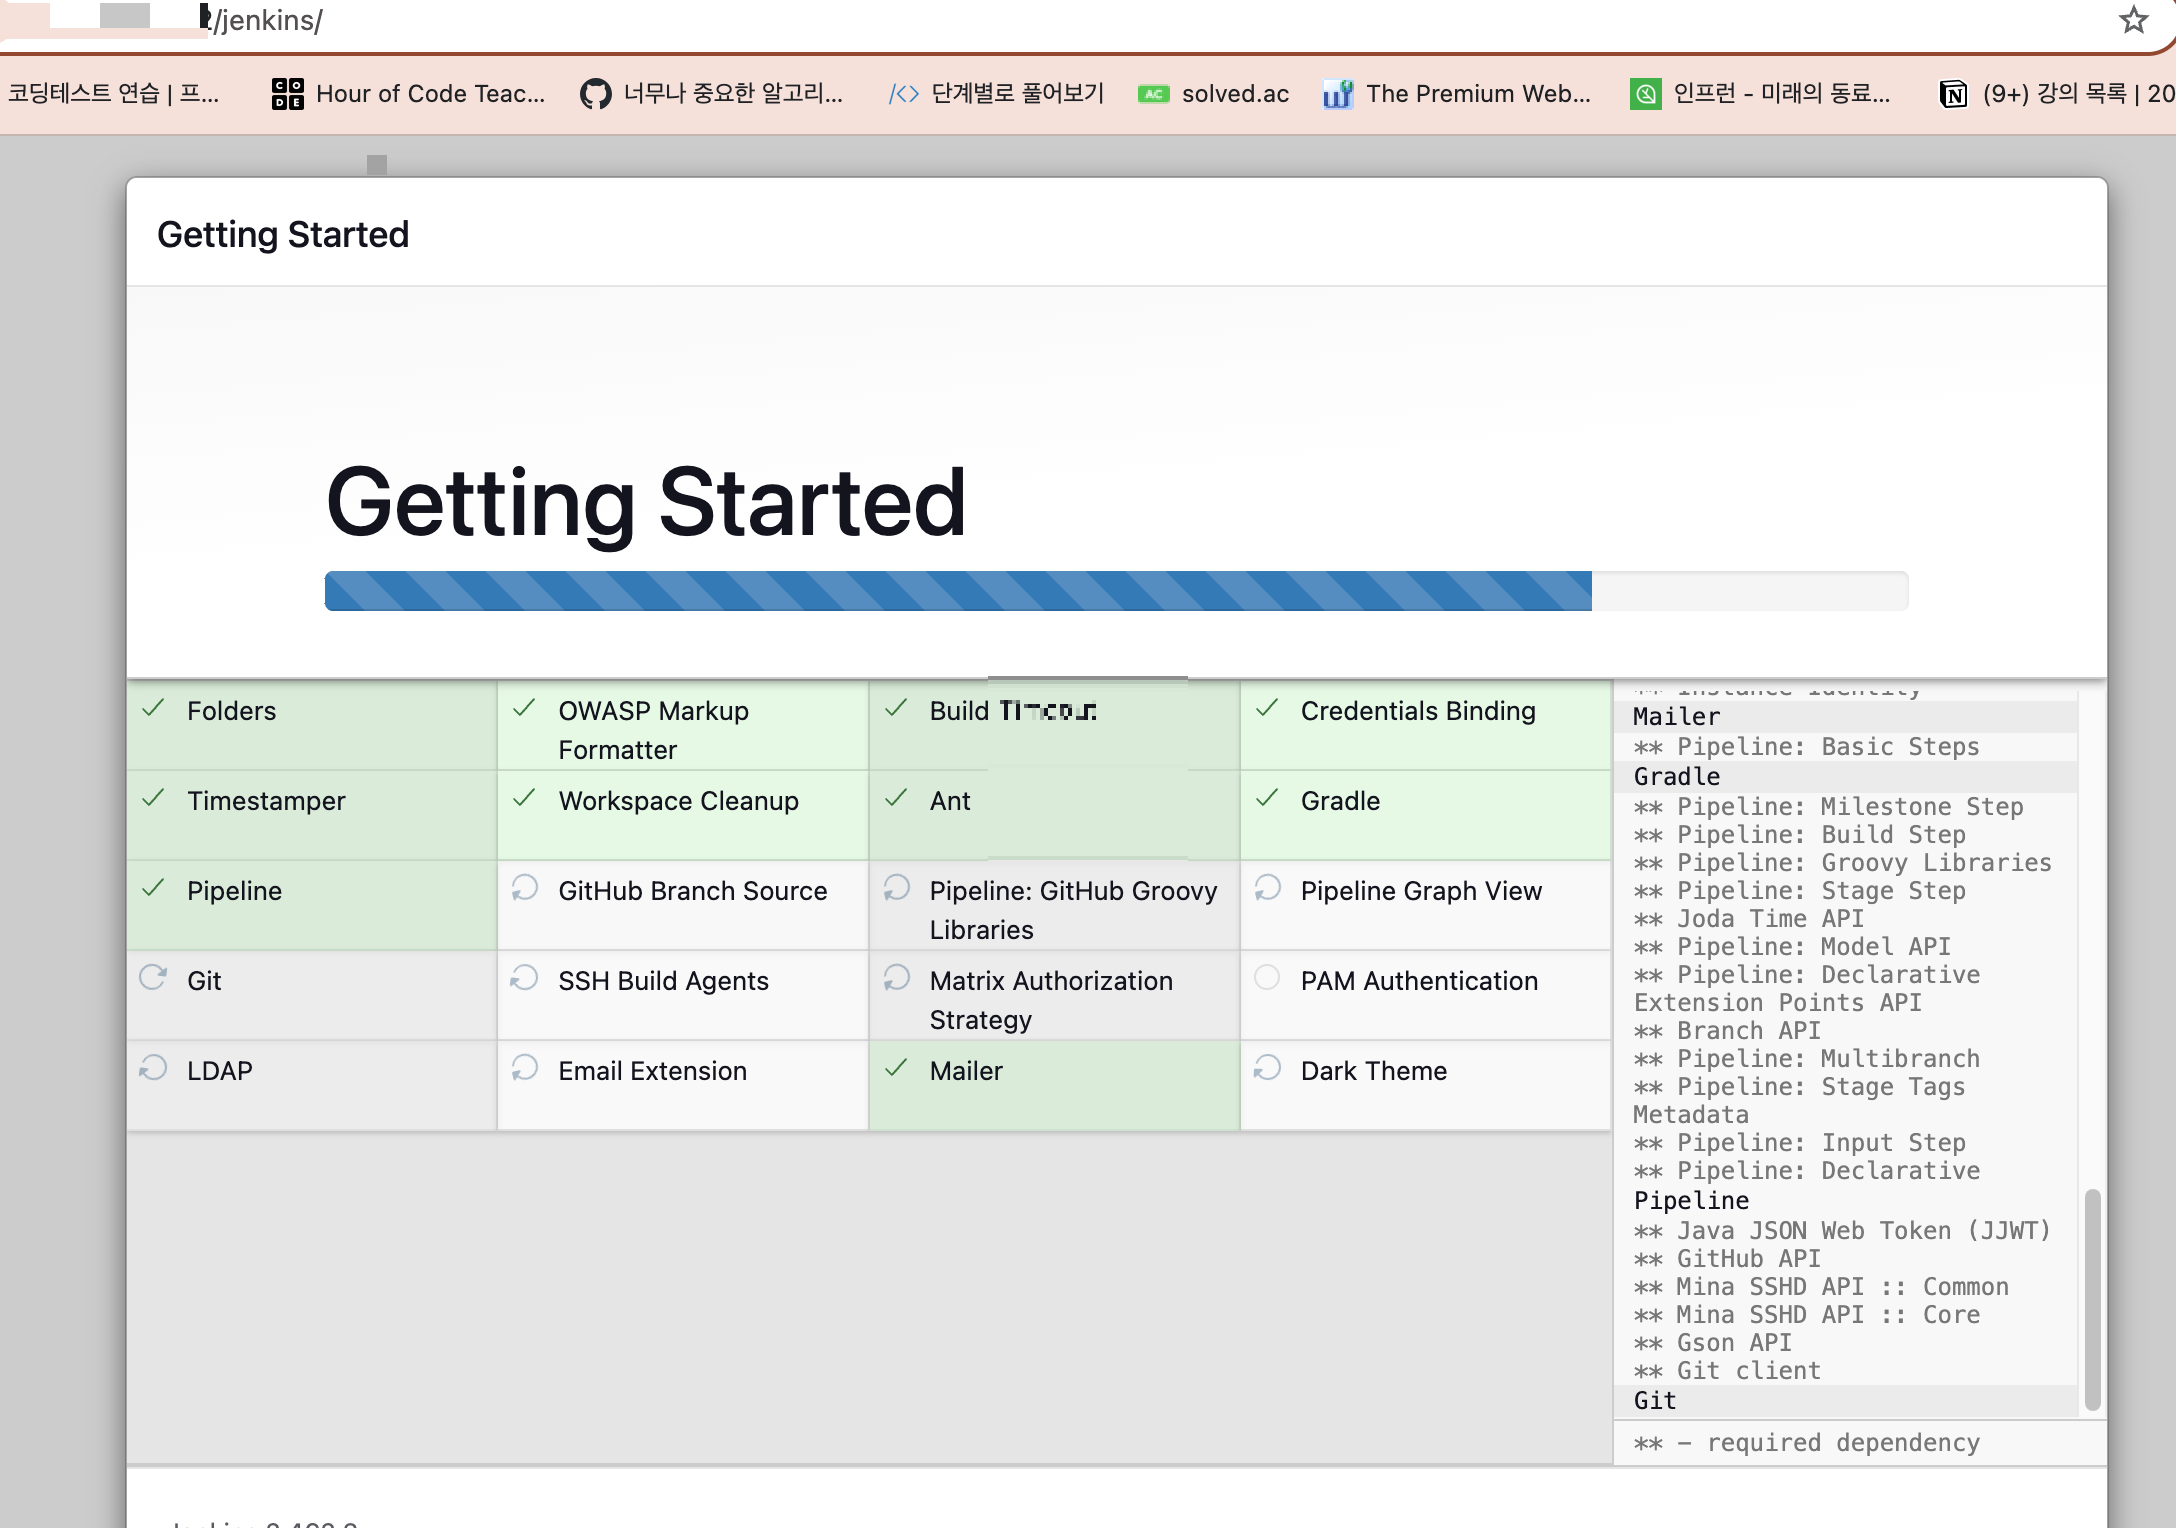Image resolution: width=2176 pixels, height=1528 pixels.
Task: Click the checkmark icon next to OWASP Markup Formatter
Action: 524,709
